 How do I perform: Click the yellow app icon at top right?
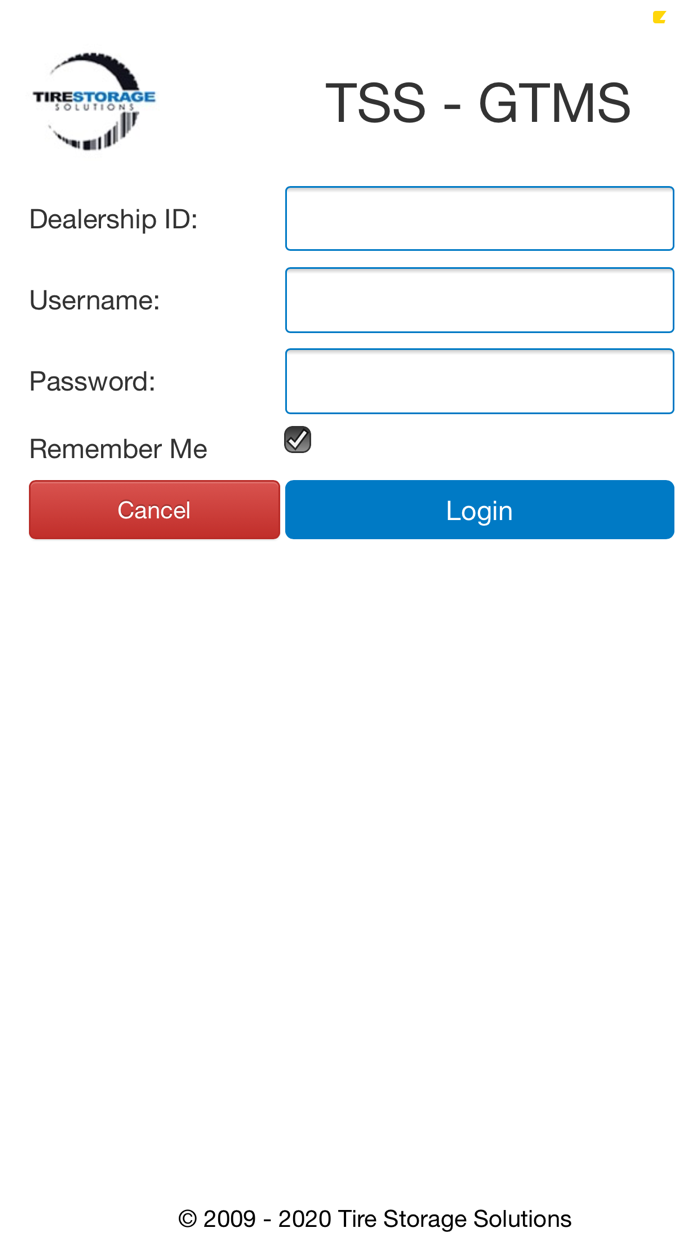[660, 15]
